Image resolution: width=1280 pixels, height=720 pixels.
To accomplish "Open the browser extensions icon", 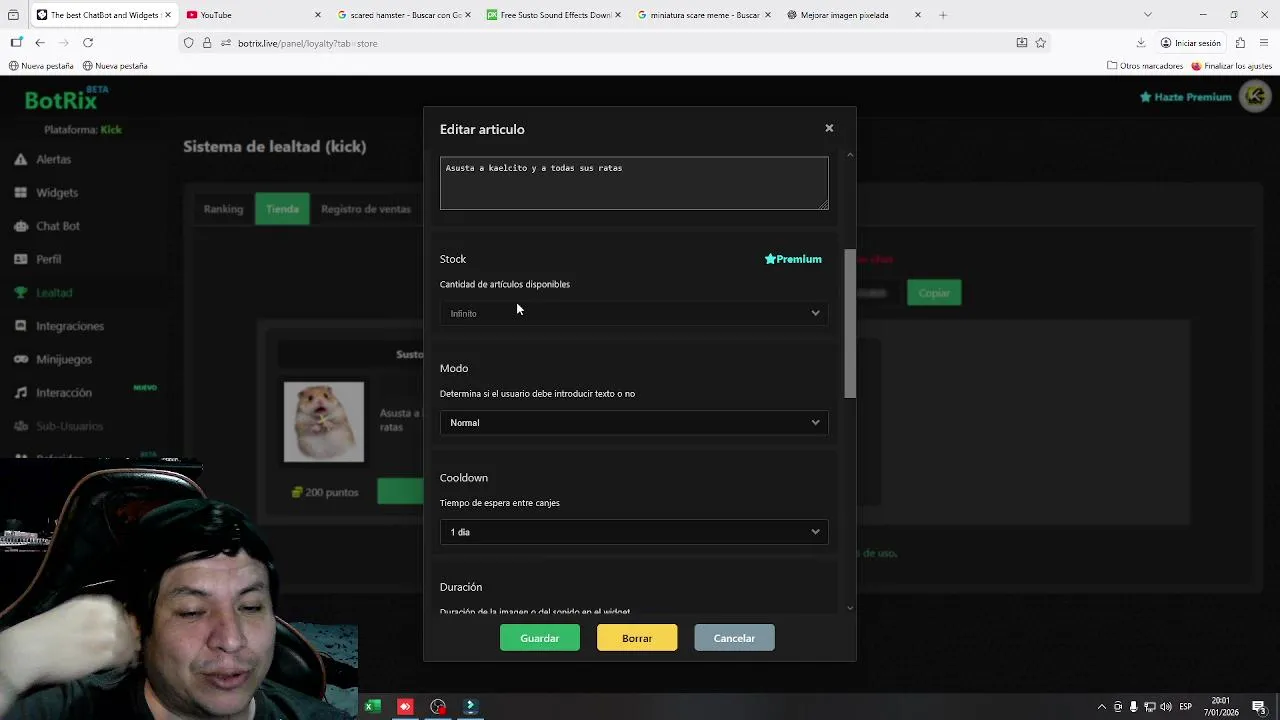I will [1240, 43].
